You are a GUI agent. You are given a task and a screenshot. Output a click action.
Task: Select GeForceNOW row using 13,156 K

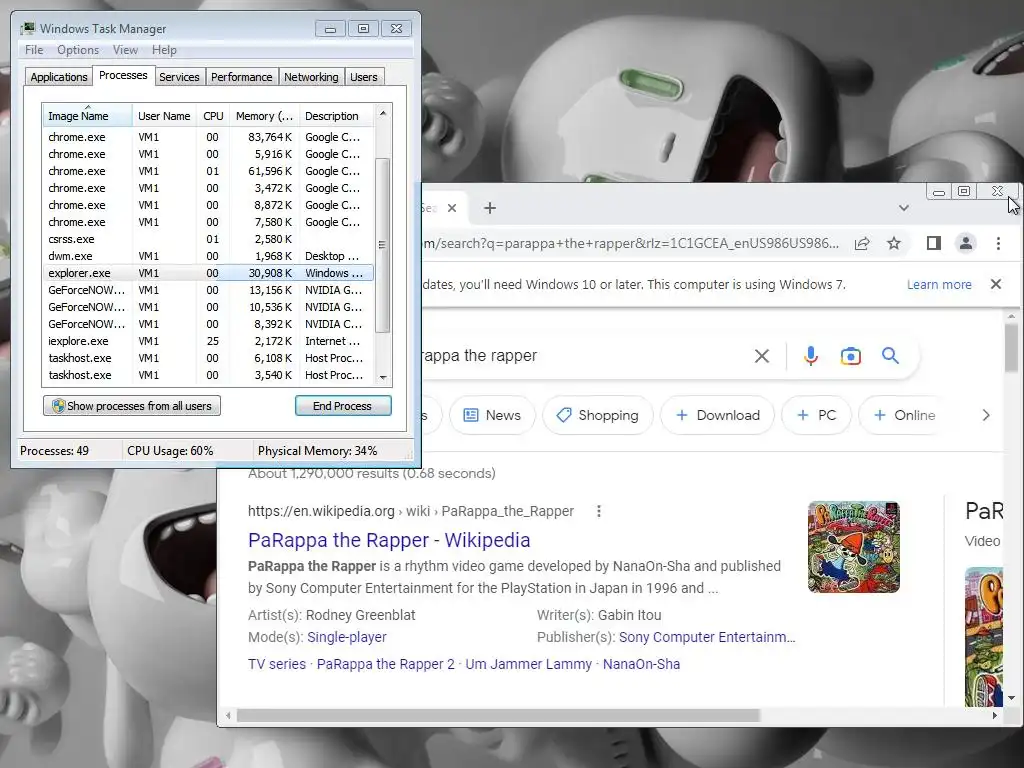208,290
